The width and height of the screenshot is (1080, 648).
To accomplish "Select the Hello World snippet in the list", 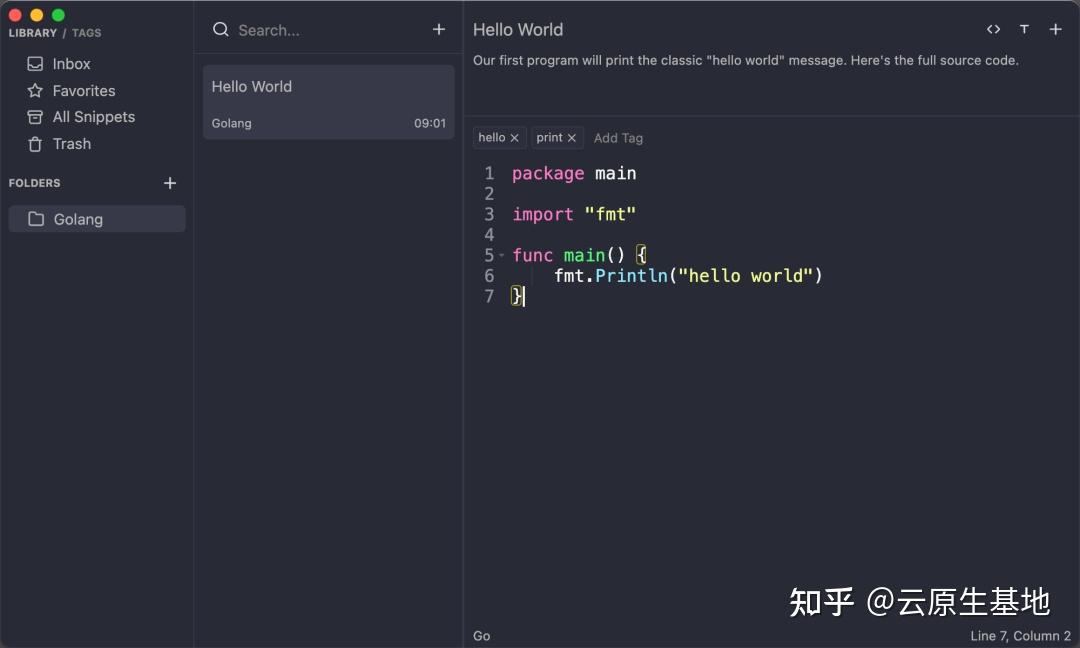I will click(x=328, y=100).
